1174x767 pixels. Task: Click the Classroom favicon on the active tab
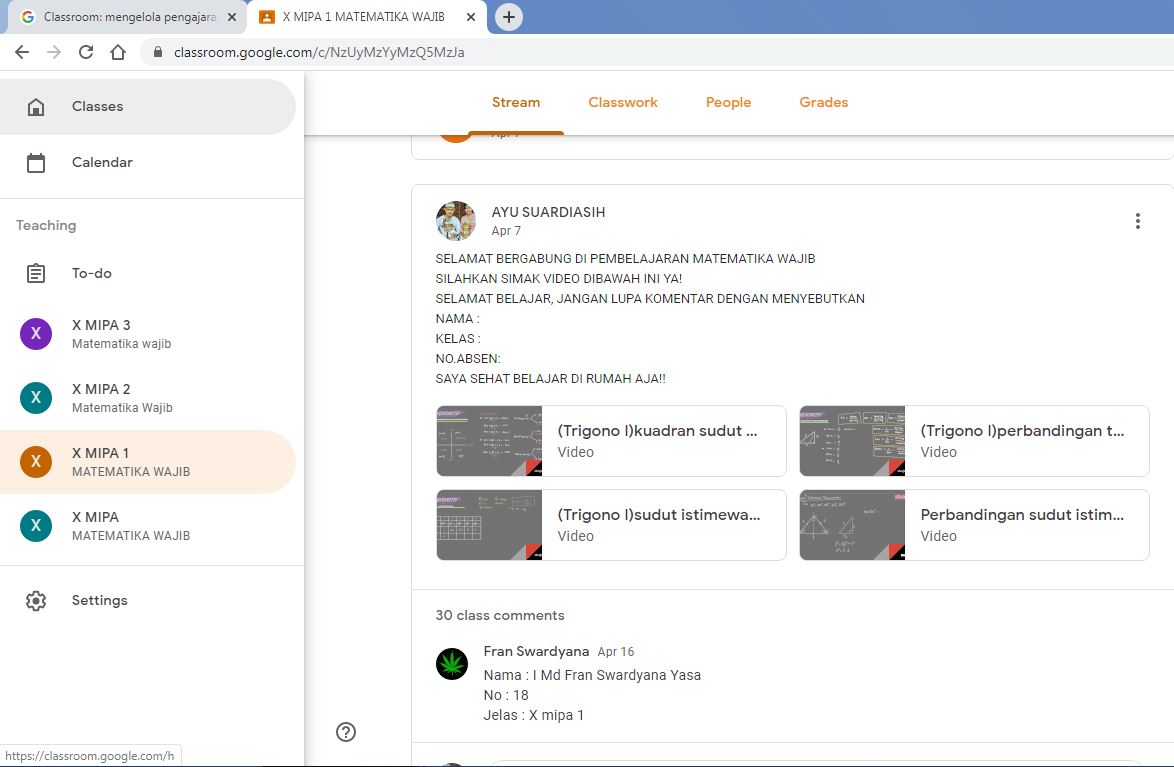[266, 16]
